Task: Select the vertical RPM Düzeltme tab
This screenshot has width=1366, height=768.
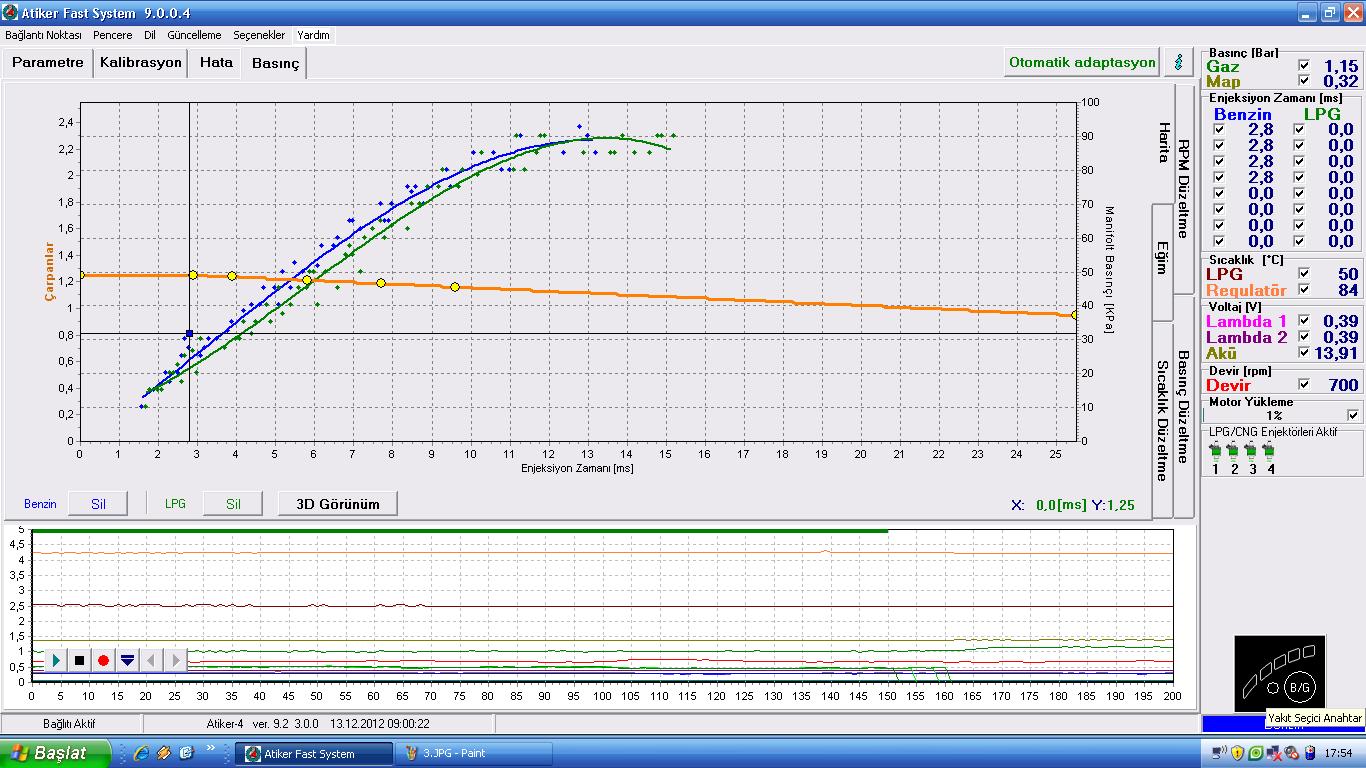Action: (1184, 188)
